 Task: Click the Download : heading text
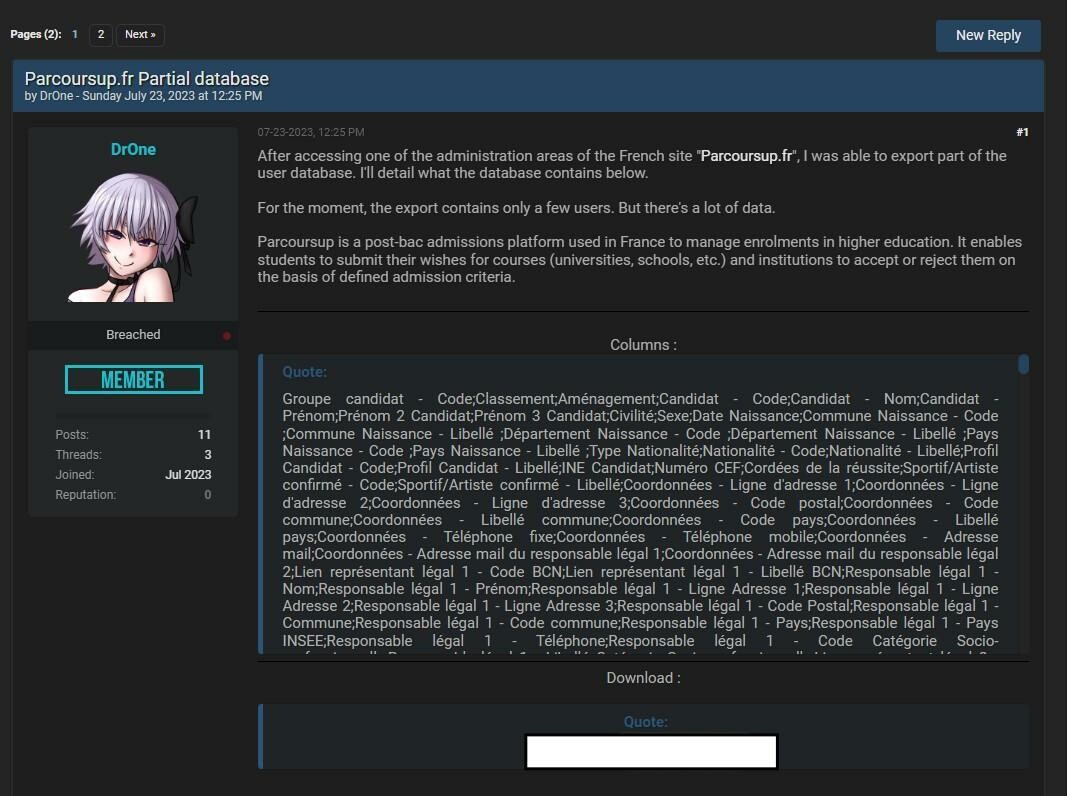click(x=643, y=678)
